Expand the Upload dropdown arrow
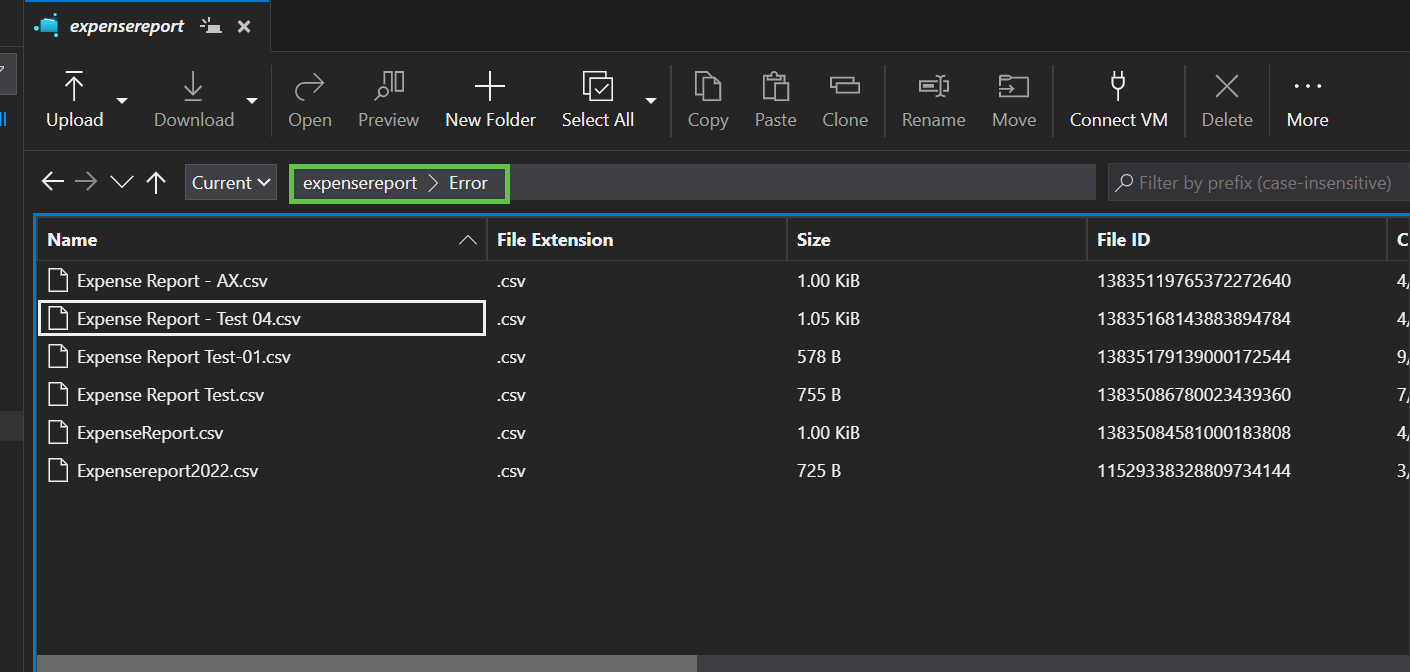This screenshot has width=1410, height=672. pos(122,100)
